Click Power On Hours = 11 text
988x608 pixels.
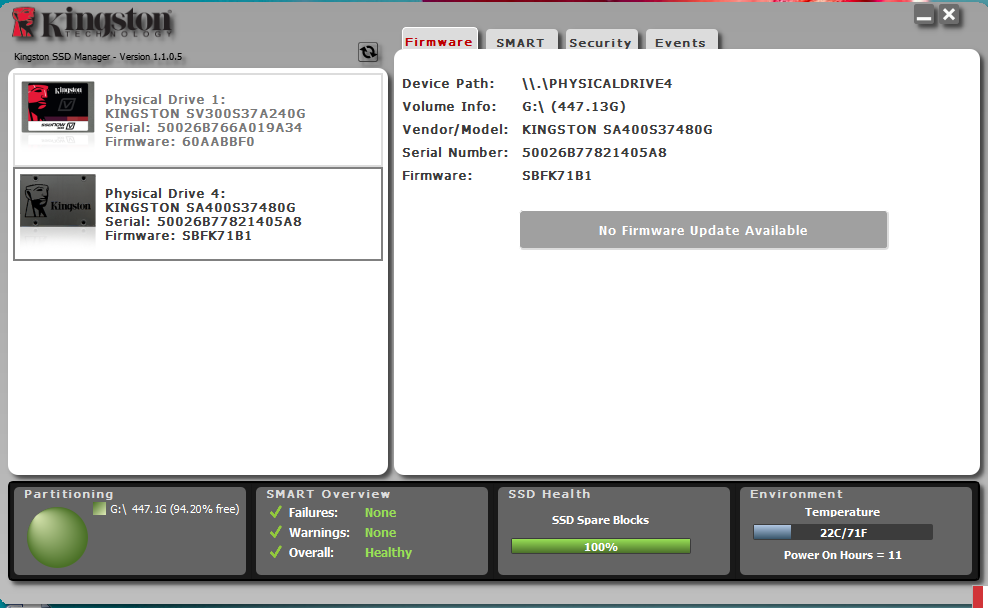tap(842, 555)
